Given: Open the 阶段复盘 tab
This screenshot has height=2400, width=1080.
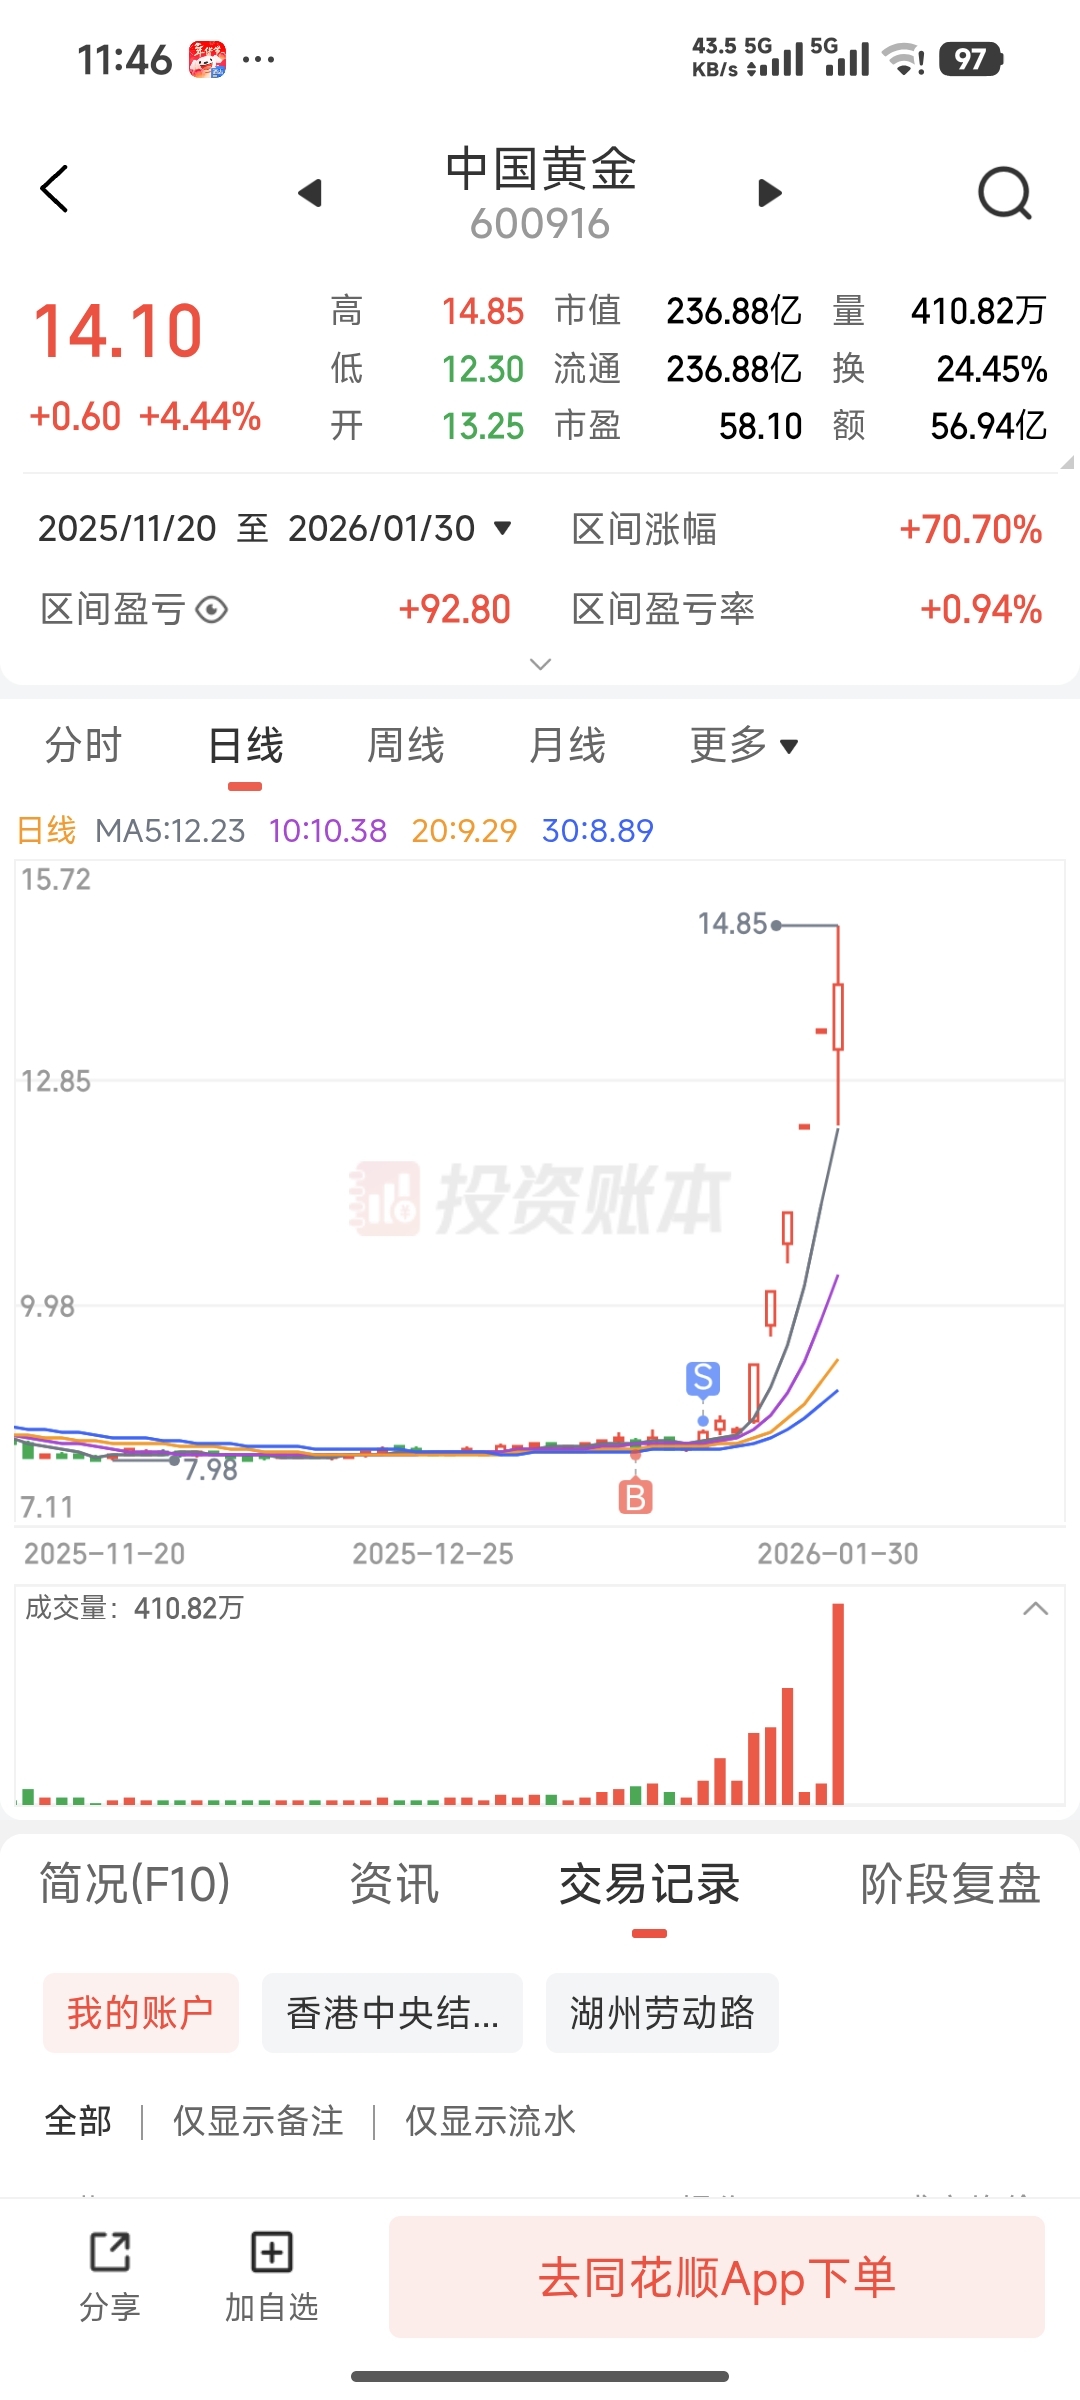Looking at the screenshot, I should 951,1884.
